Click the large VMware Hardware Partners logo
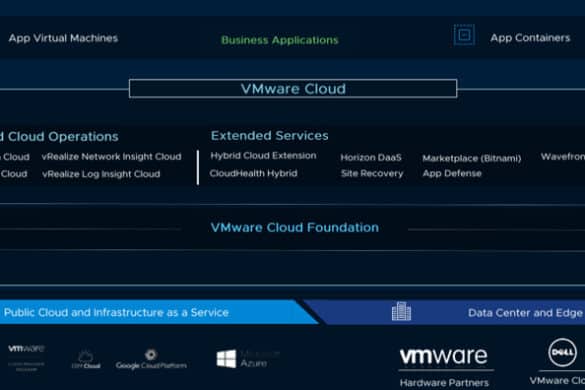Screen dimensions: 585x390 pos(444,356)
